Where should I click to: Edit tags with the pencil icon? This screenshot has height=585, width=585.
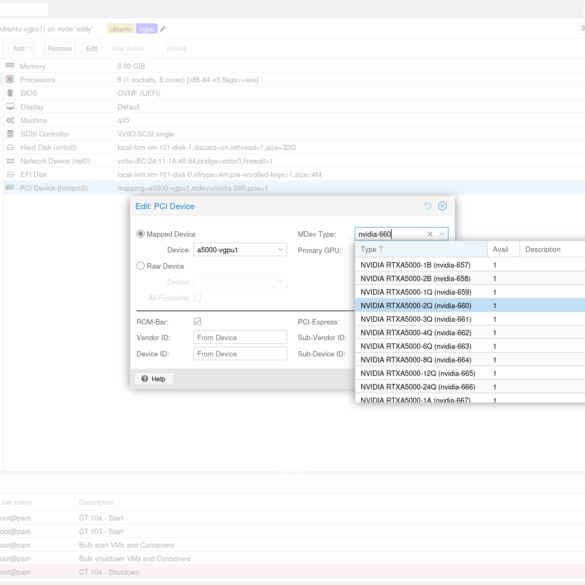point(163,29)
